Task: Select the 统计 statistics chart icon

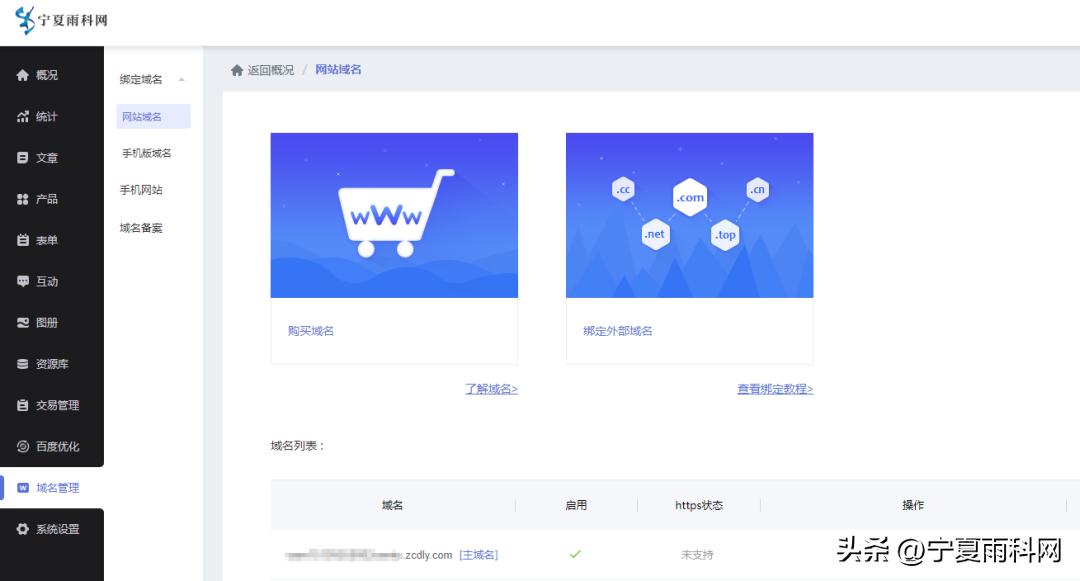Action: click(x=24, y=115)
